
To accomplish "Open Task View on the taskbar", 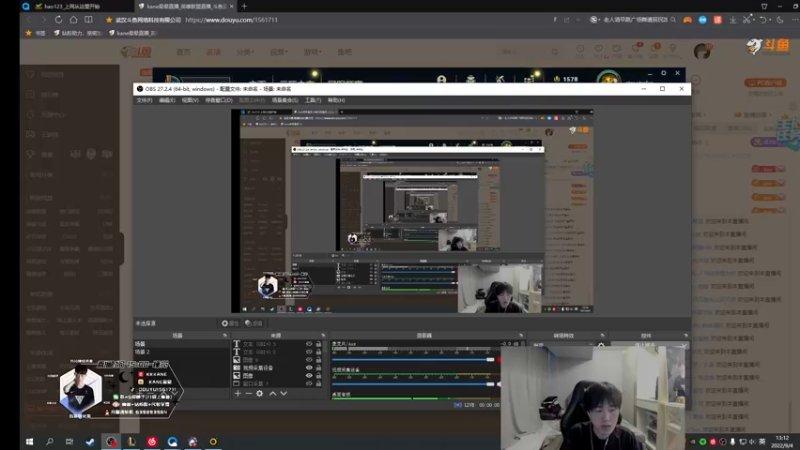I will pos(69,442).
